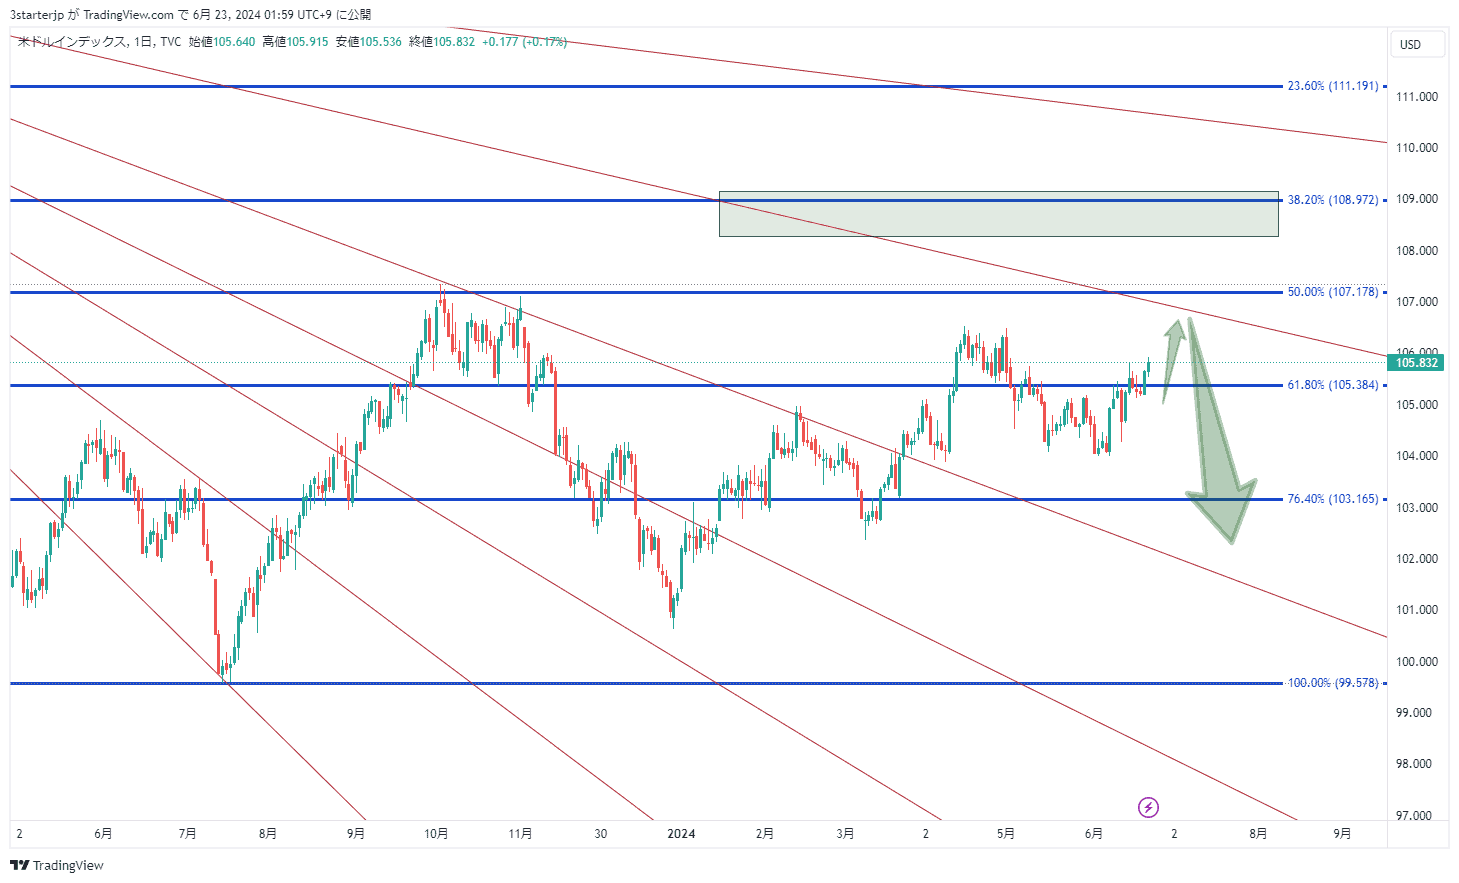
Task: Click the 6月 label left of 7月
Action: (x=103, y=834)
